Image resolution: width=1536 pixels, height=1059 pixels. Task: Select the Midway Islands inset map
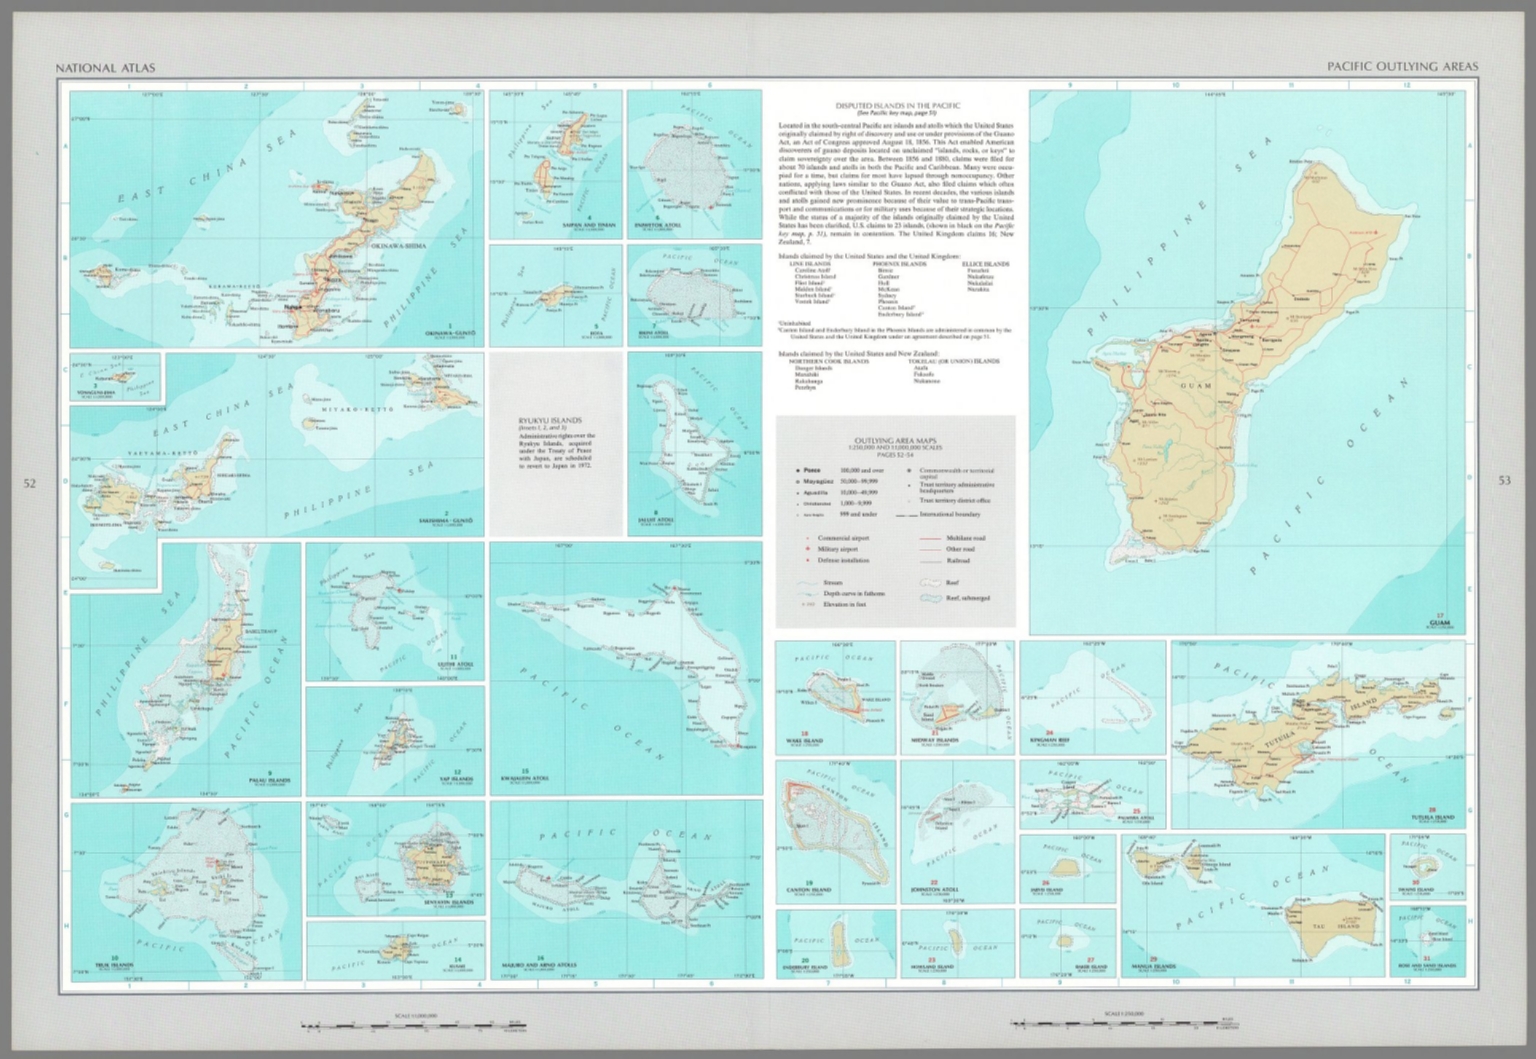point(957,698)
